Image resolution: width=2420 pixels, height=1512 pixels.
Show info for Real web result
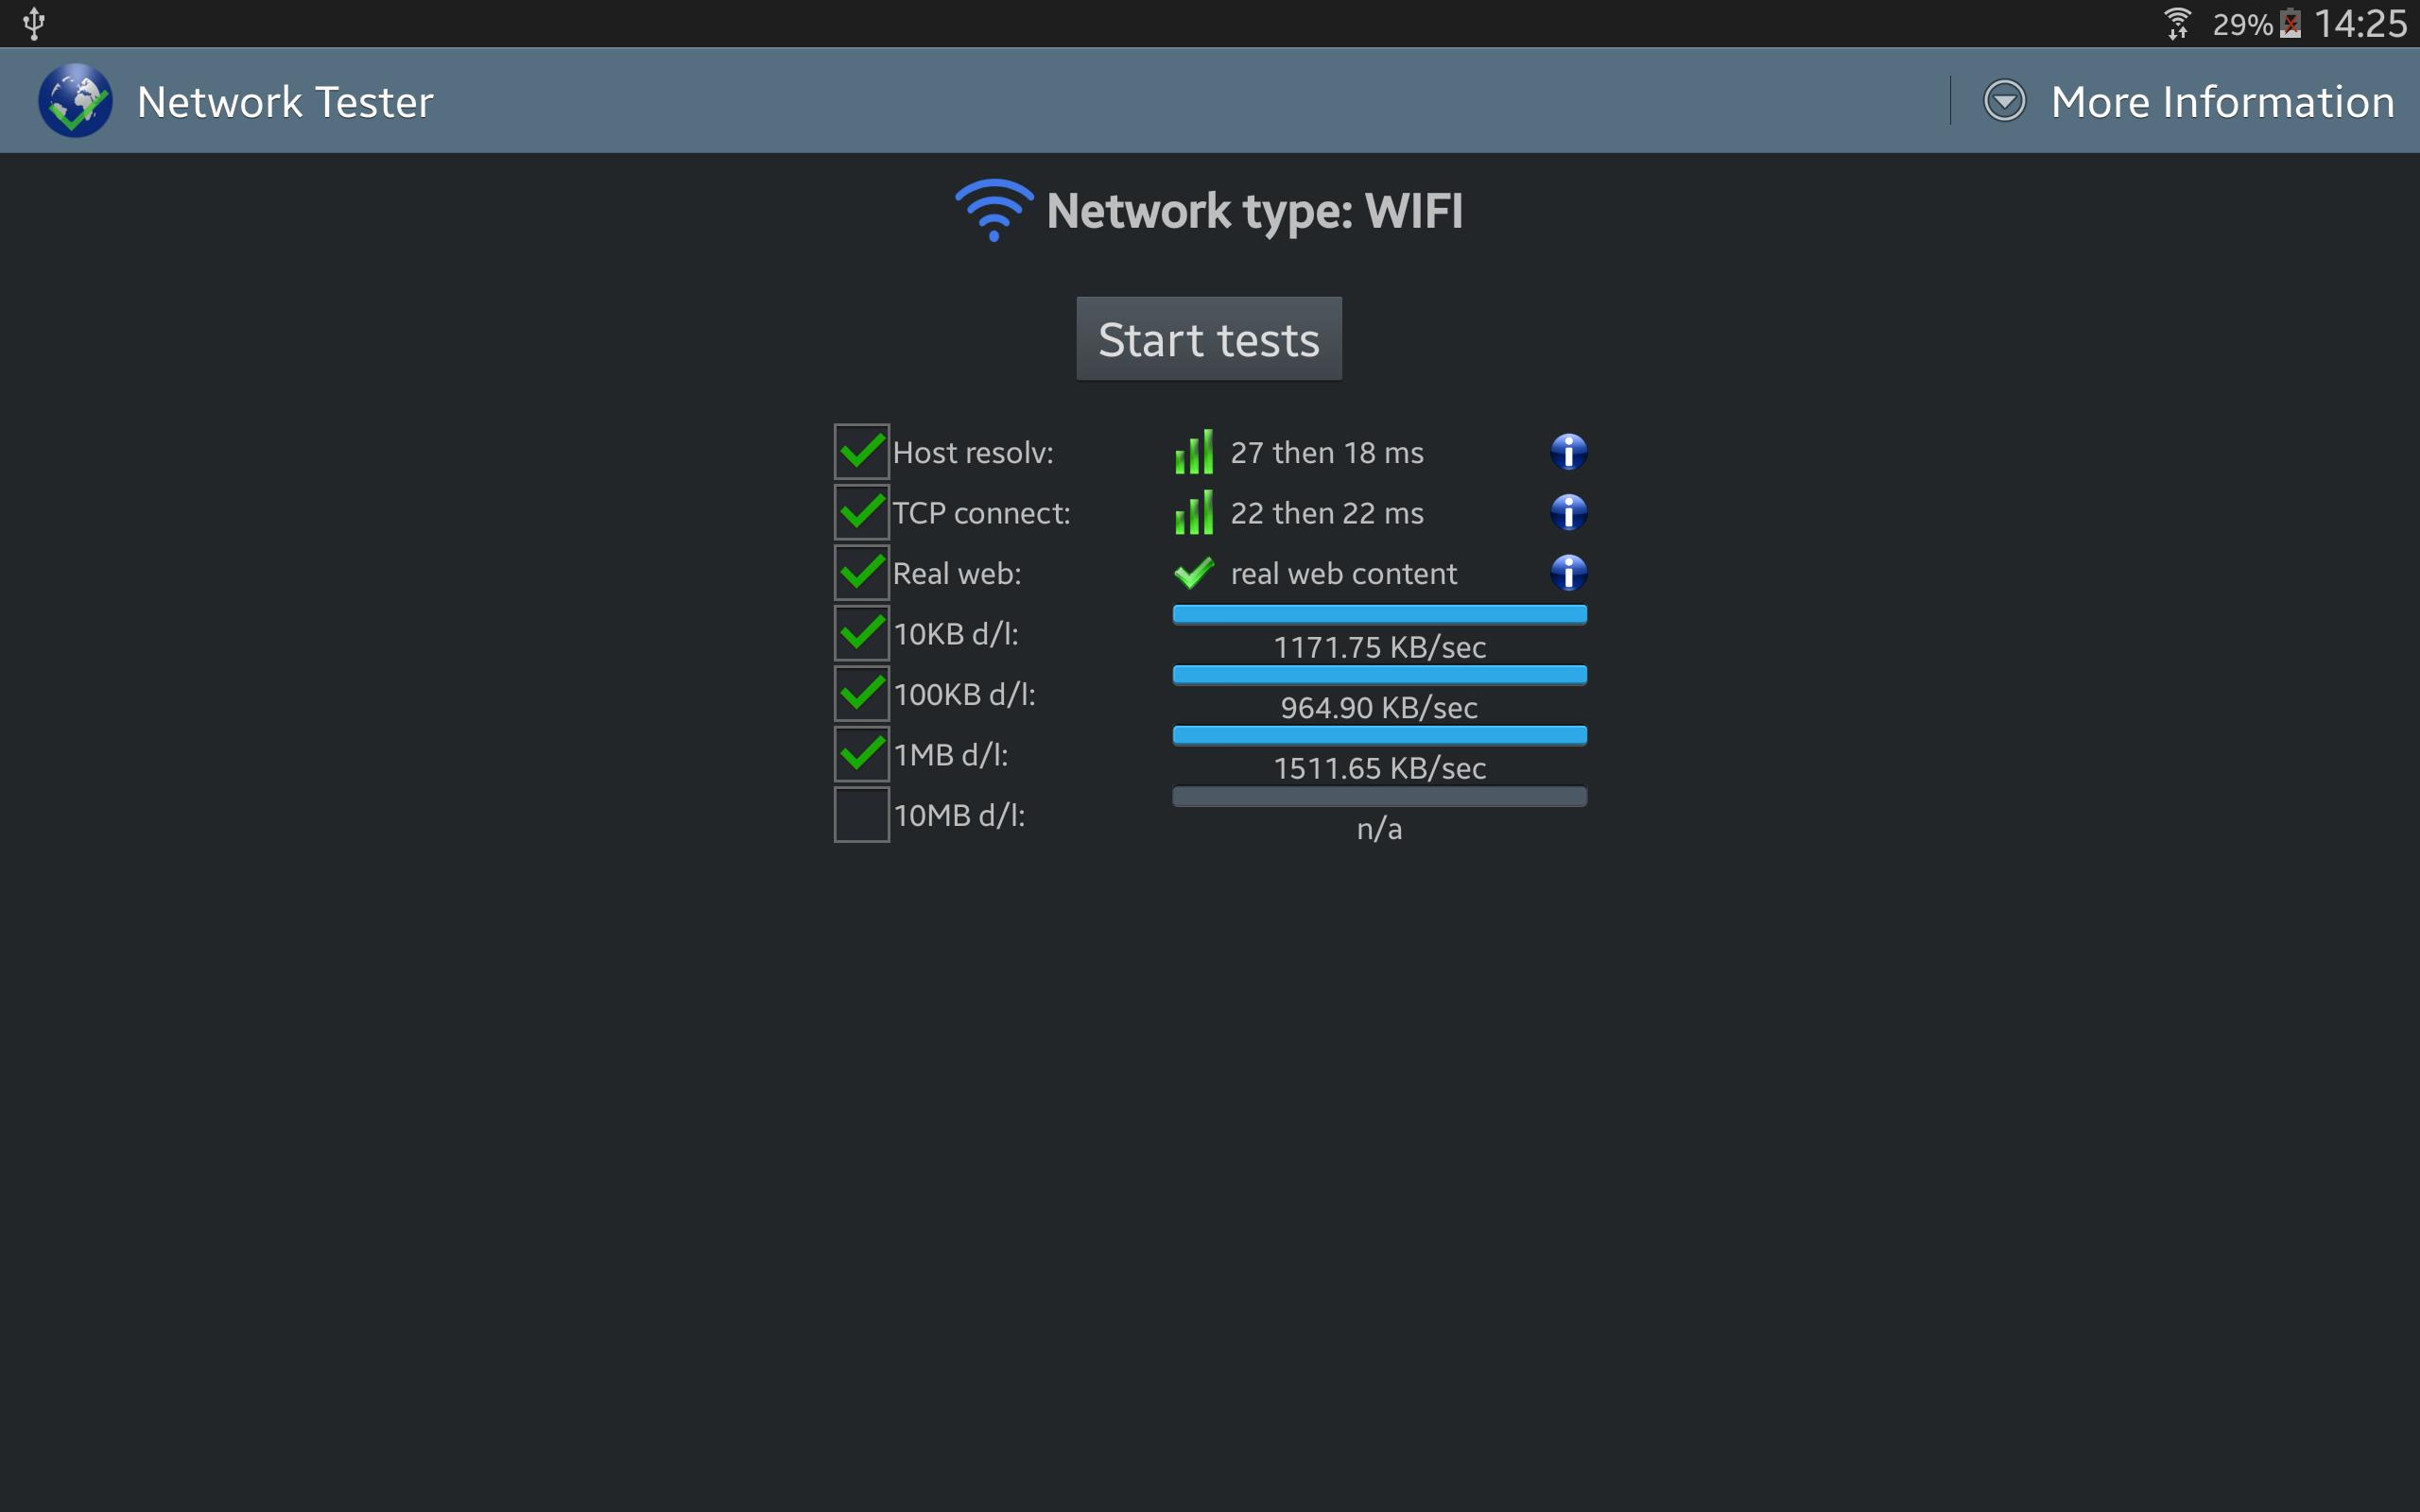pyautogui.click(x=1568, y=573)
